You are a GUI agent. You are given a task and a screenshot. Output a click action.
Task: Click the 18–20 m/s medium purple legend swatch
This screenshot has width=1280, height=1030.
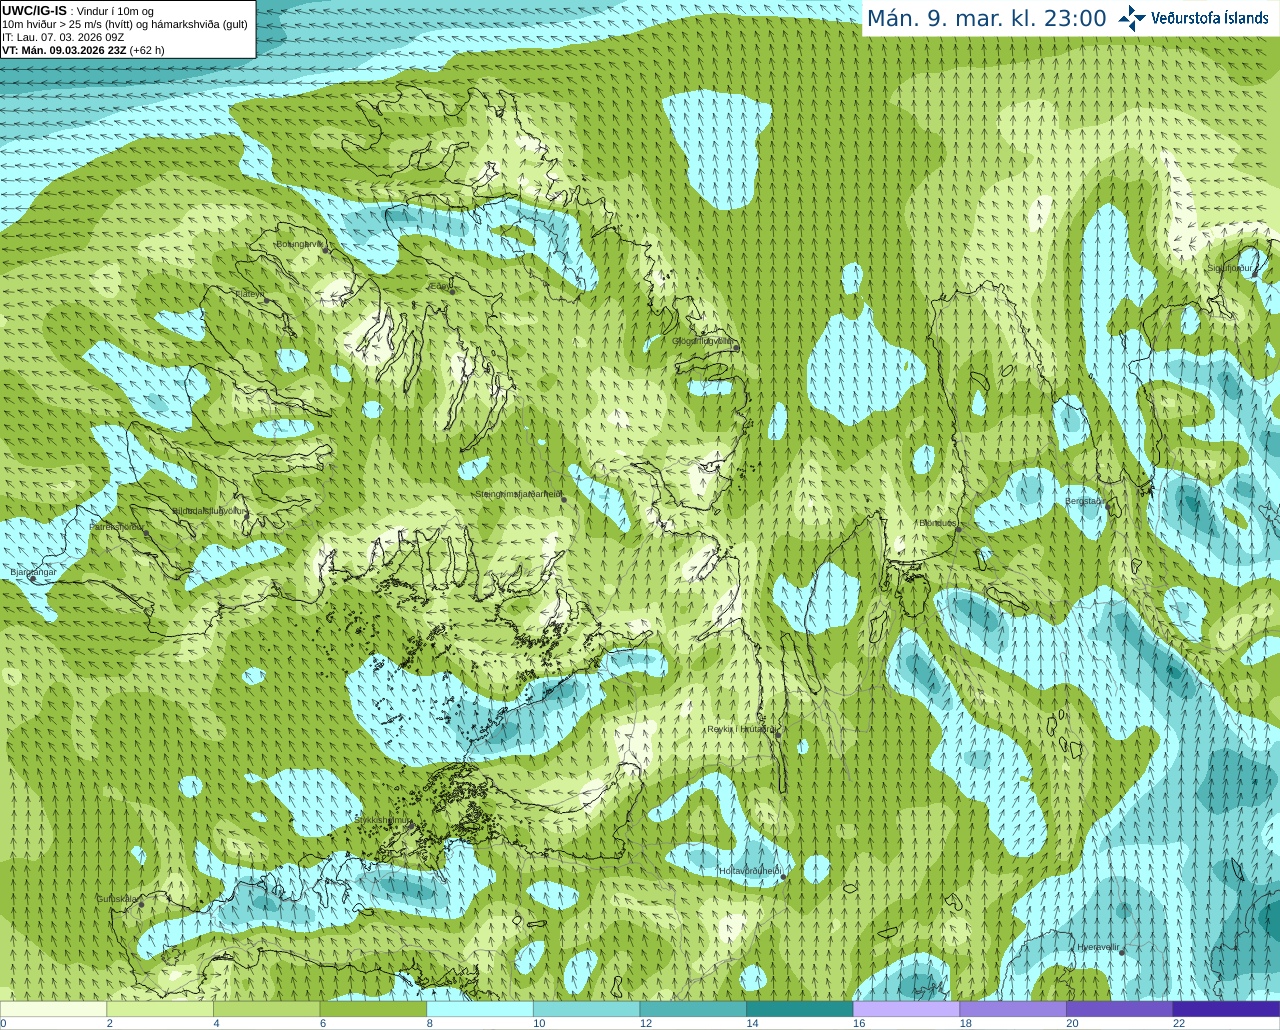coord(1013,1009)
